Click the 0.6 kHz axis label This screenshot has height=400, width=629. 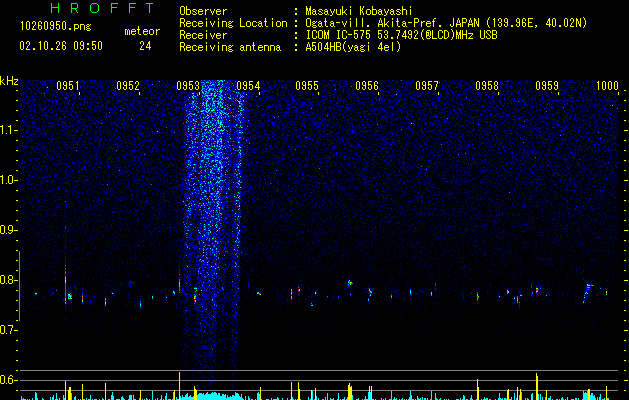coord(7,380)
